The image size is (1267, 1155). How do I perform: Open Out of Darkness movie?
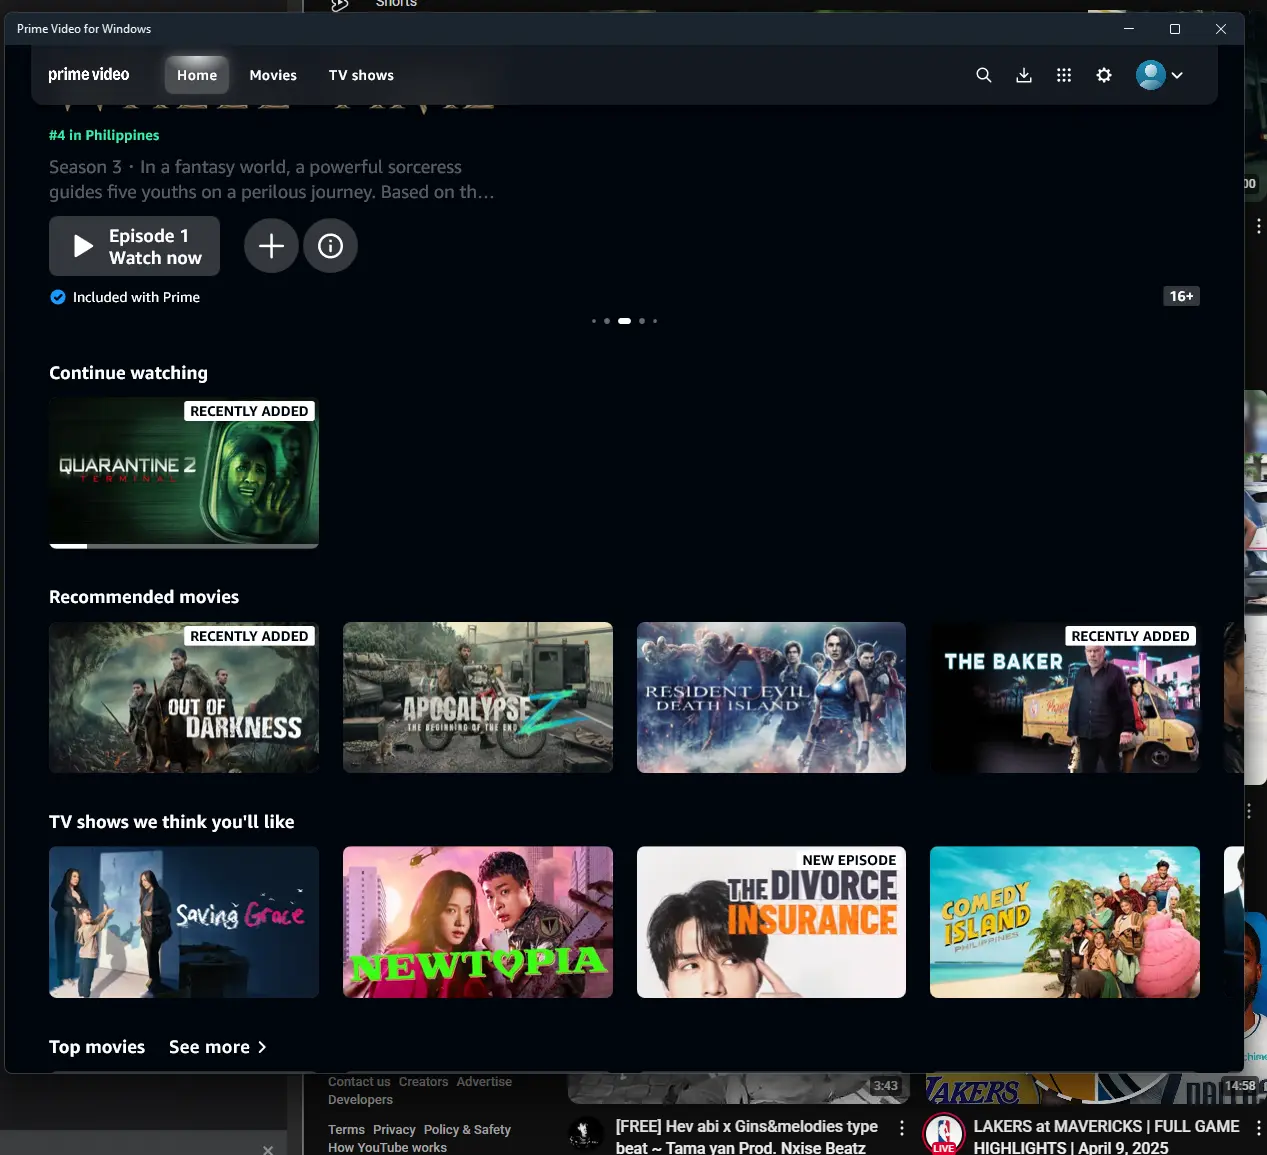pos(184,697)
